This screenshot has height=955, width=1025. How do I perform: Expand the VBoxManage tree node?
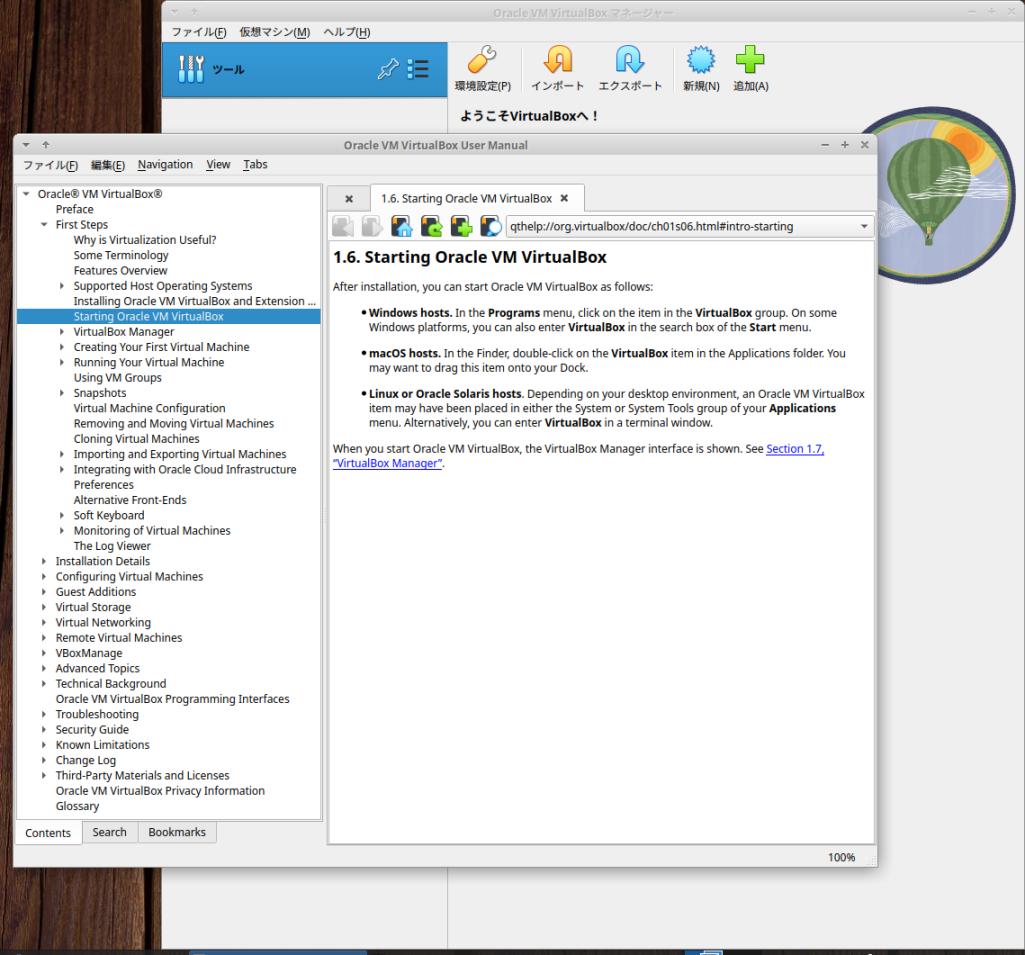[44, 653]
